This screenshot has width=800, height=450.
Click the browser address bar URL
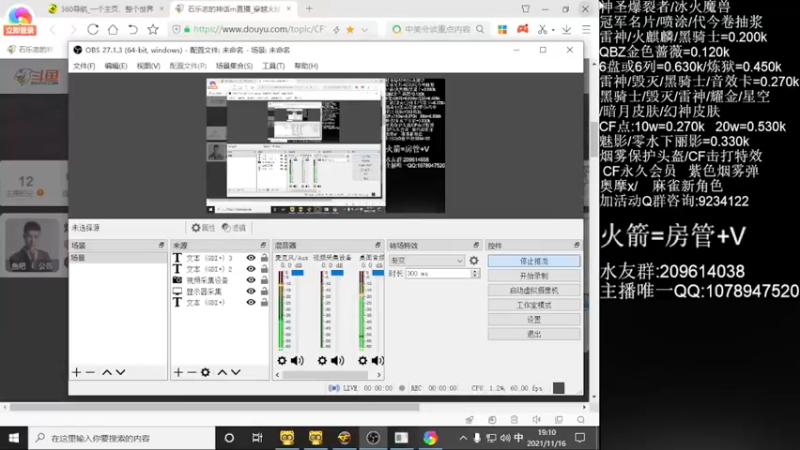pyautogui.click(x=259, y=30)
